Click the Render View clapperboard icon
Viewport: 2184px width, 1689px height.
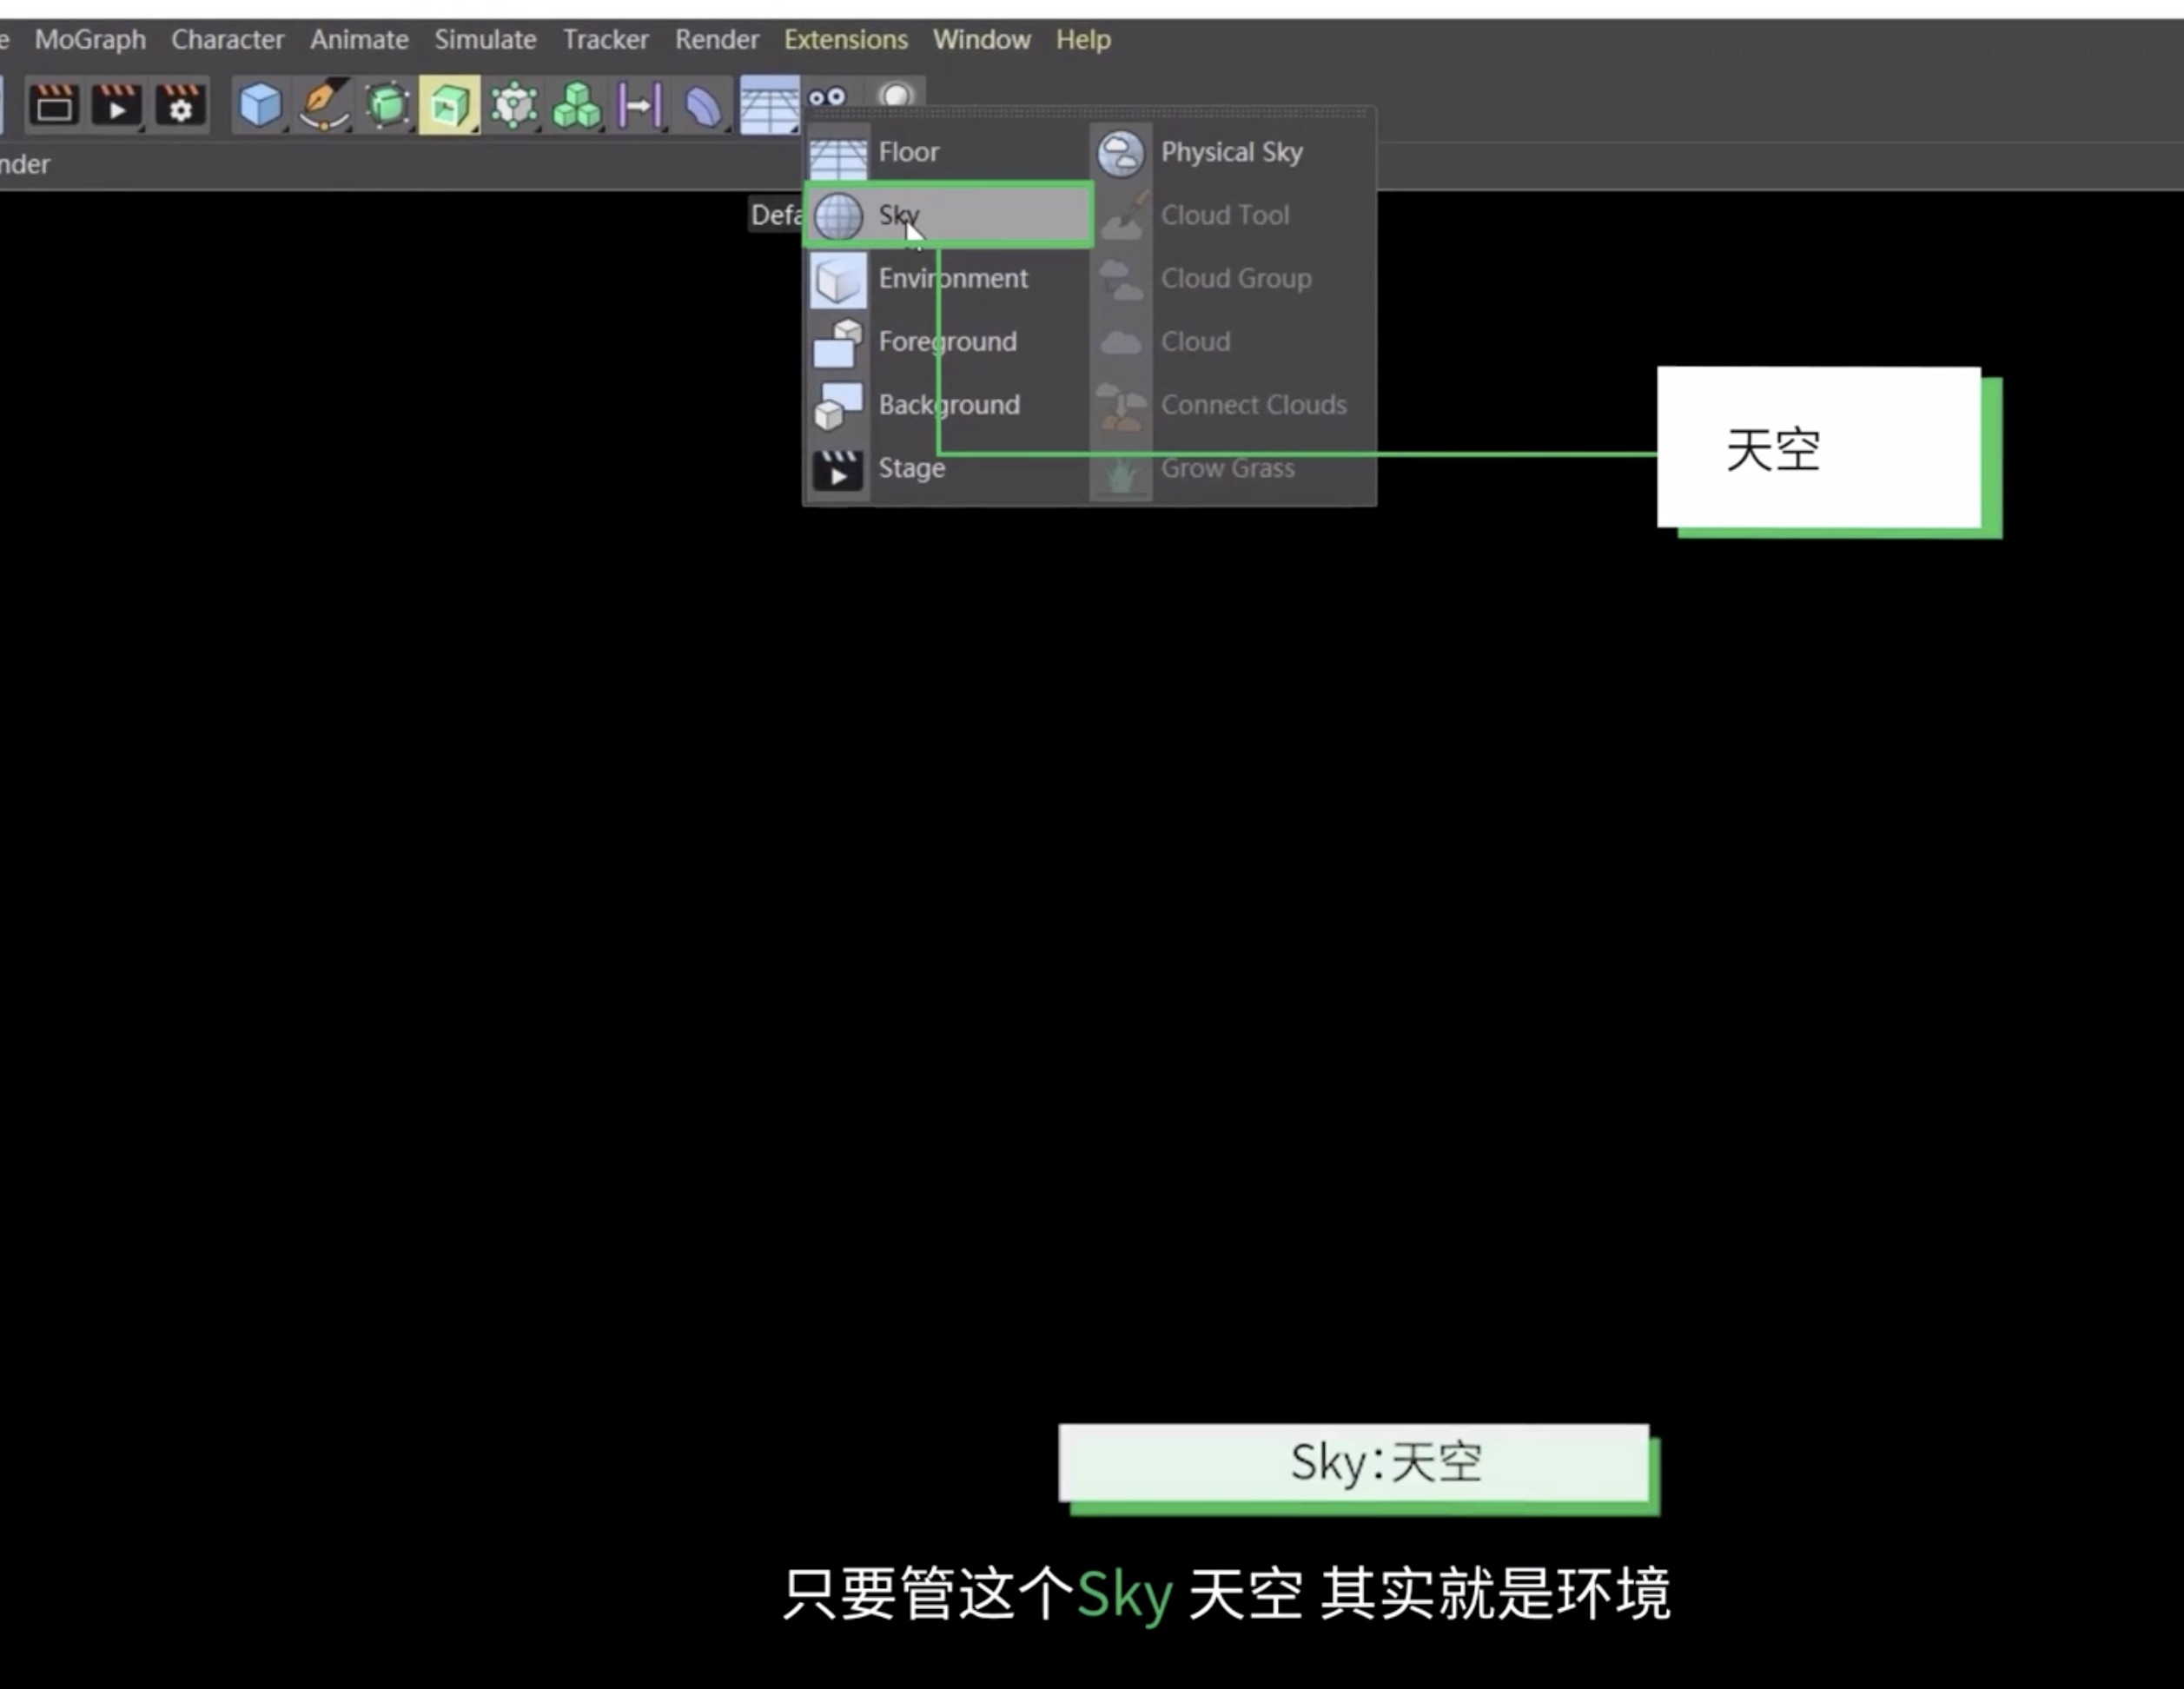click(54, 104)
